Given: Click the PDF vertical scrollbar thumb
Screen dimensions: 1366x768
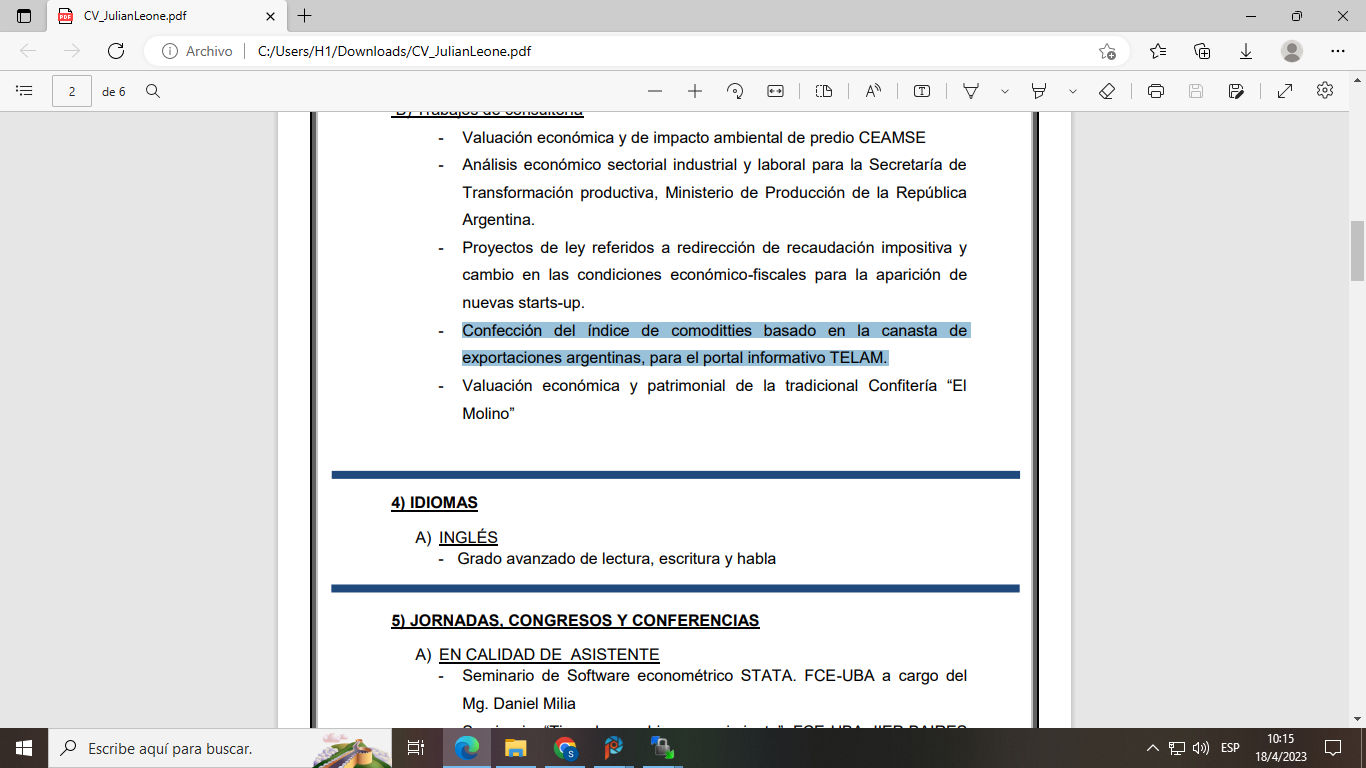Looking at the screenshot, I should click(x=1357, y=250).
